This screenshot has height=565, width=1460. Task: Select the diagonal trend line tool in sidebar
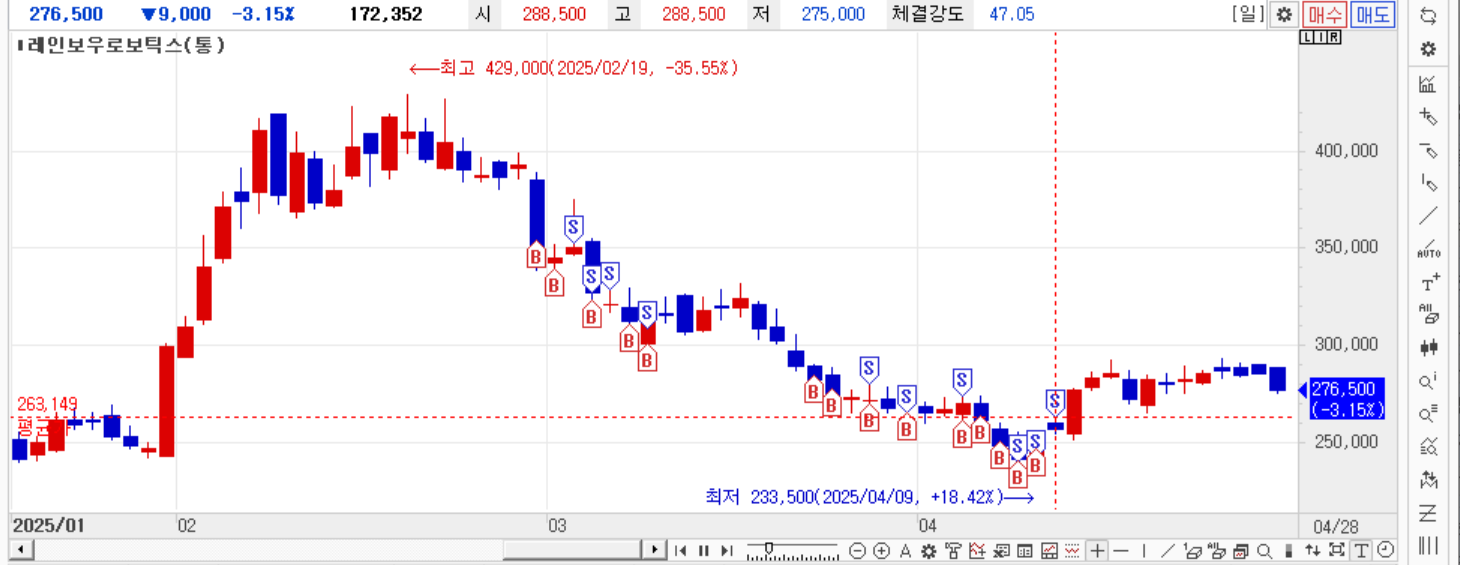pos(1429,216)
